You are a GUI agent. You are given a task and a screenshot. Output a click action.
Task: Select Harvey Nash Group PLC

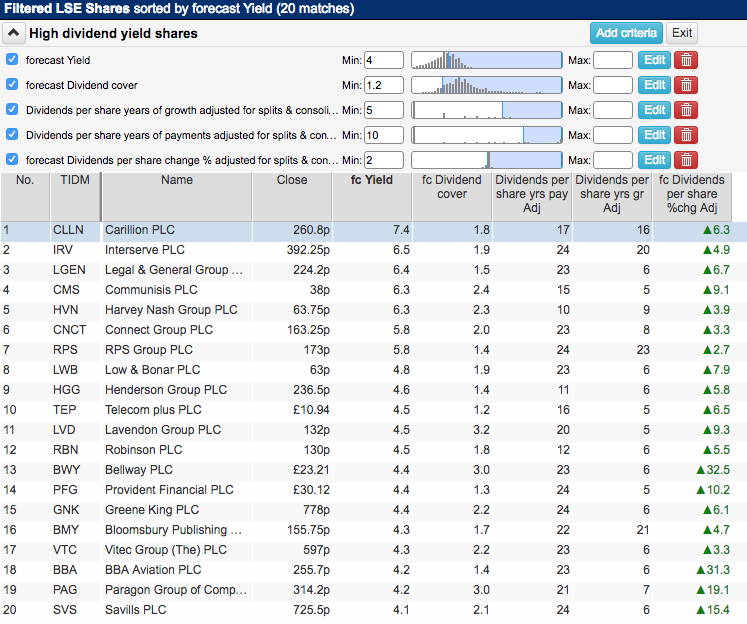374,310
